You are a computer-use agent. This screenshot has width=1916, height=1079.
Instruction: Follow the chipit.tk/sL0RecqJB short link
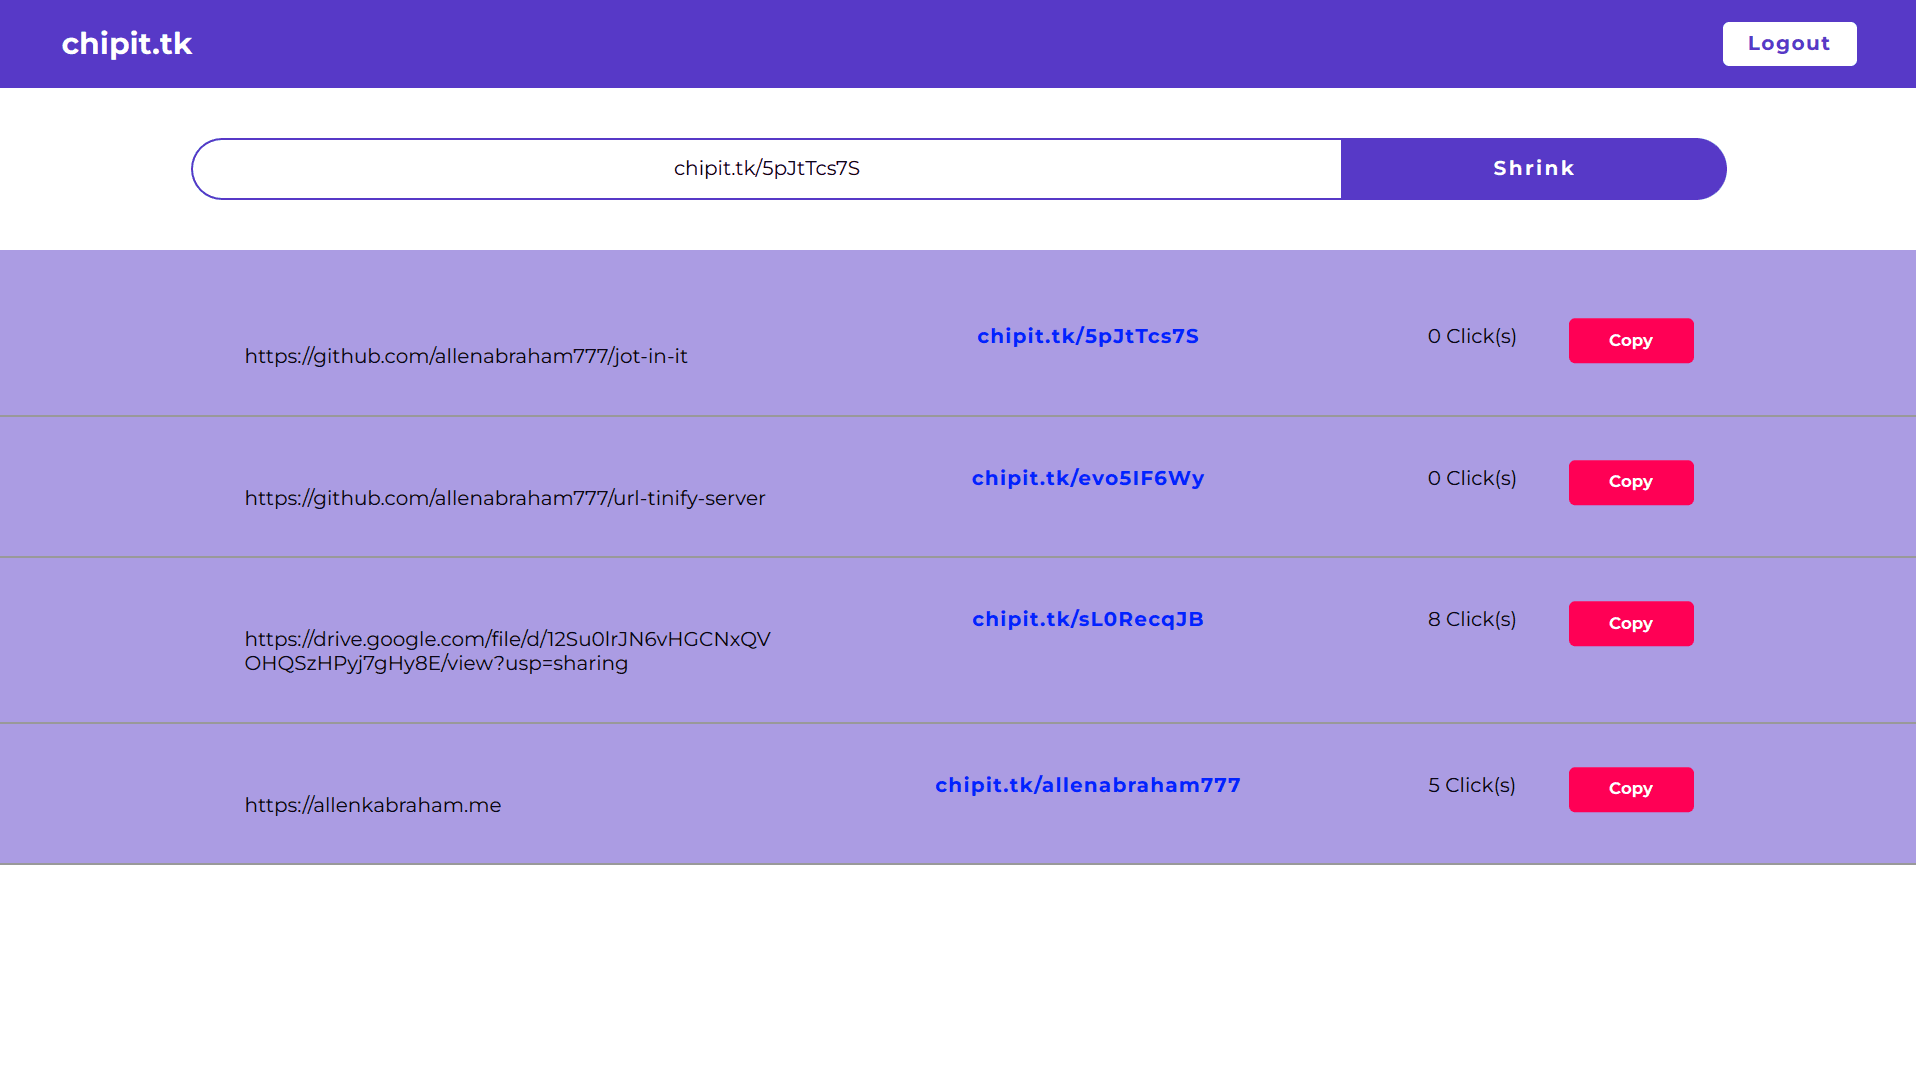[x=1087, y=620]
